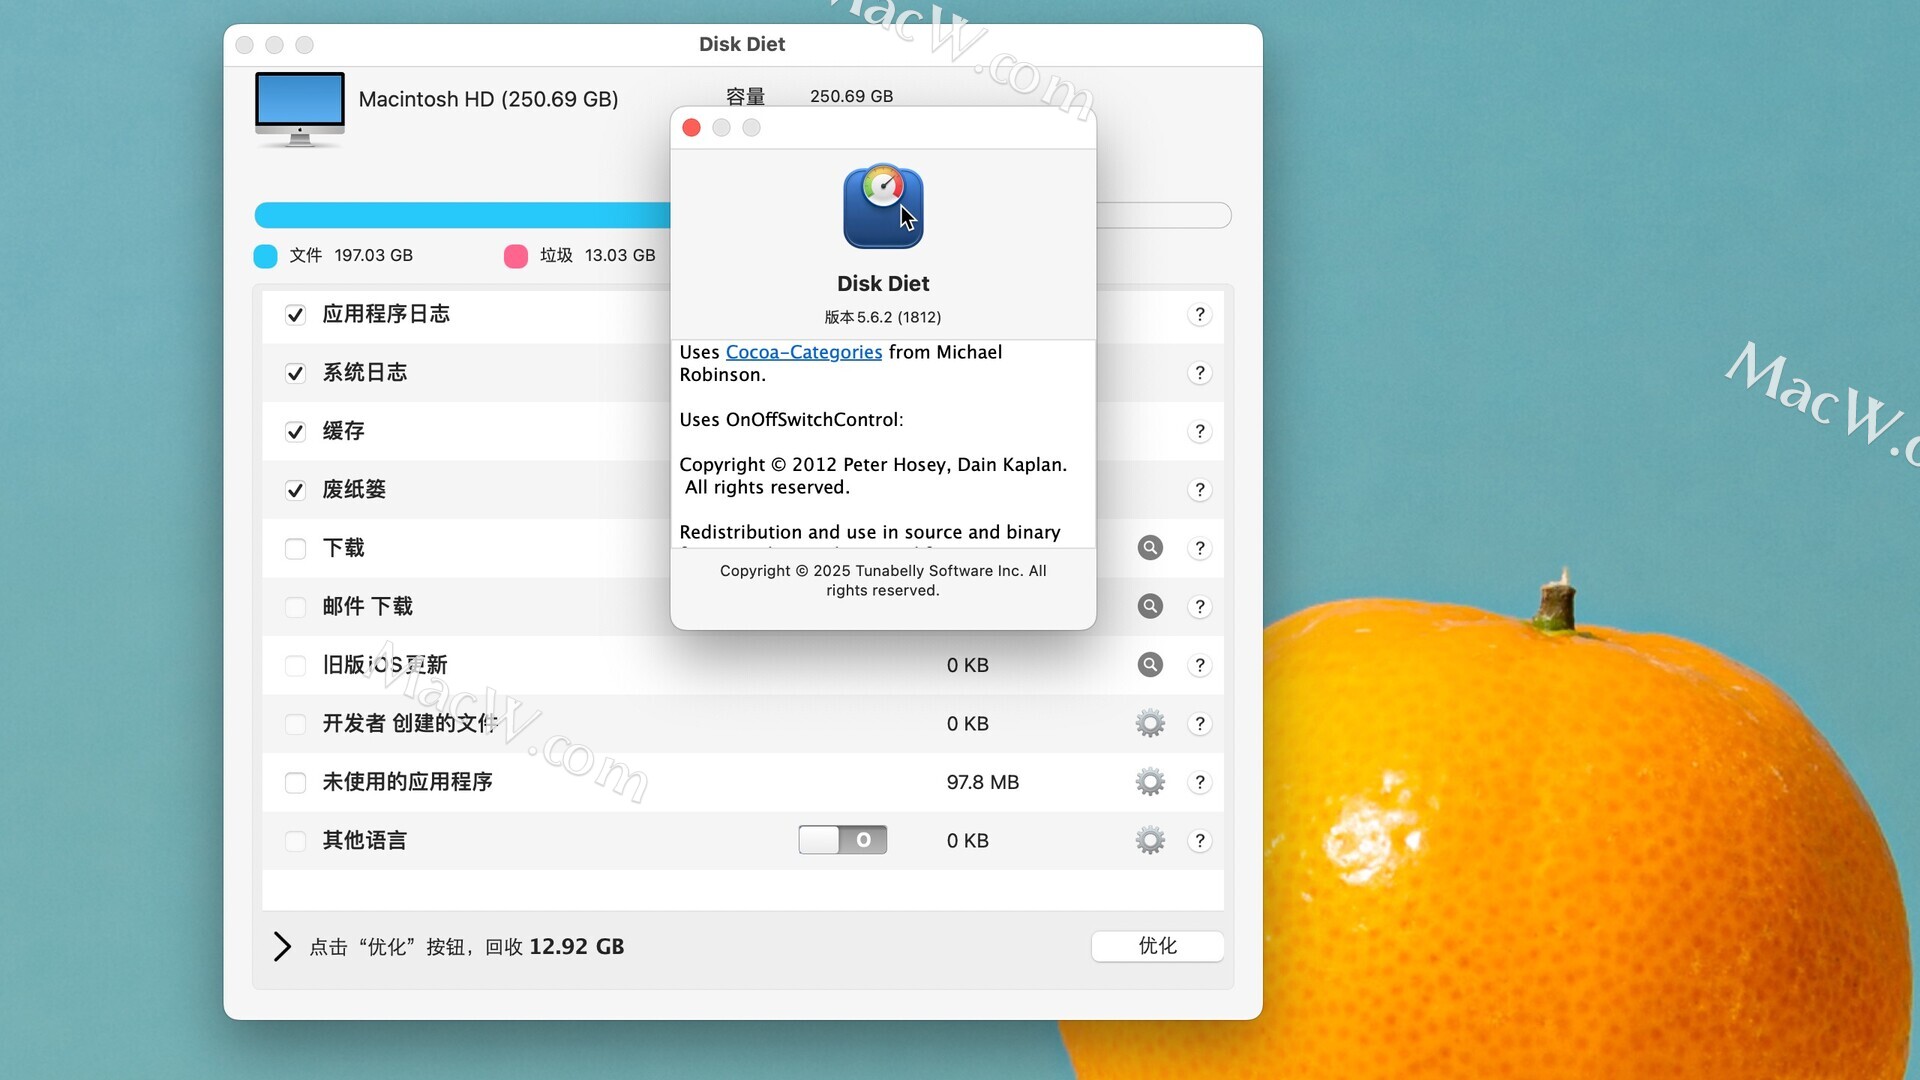
Task: Click the Macintosh HD monitor icon
Action: click(x=300, y=109)
